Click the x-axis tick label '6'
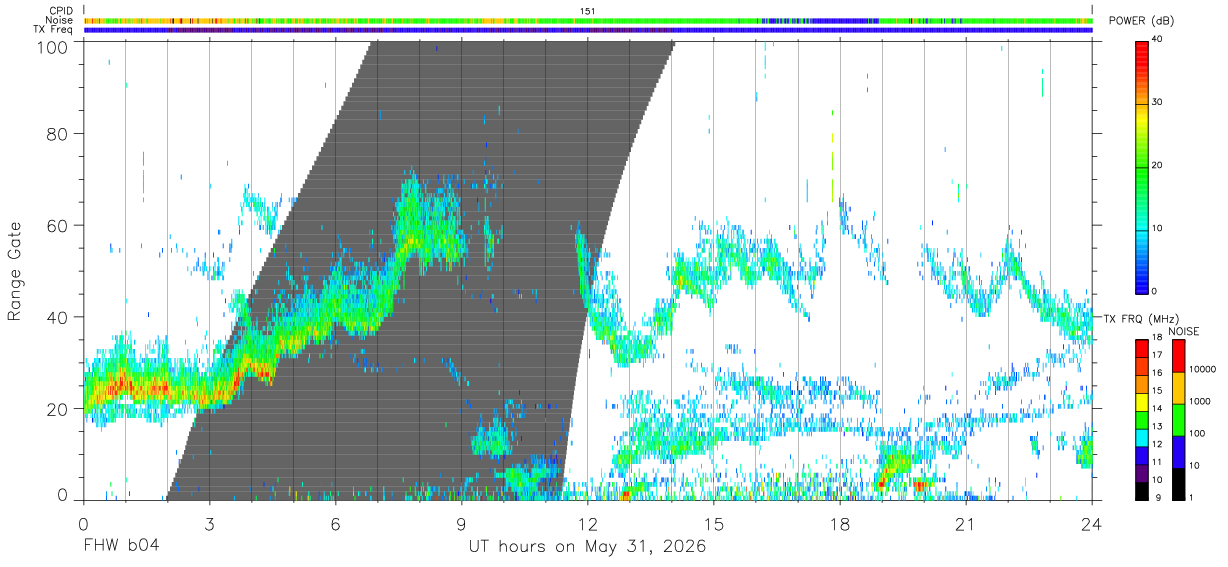1228x567 pixels. (x=335, y=523)
